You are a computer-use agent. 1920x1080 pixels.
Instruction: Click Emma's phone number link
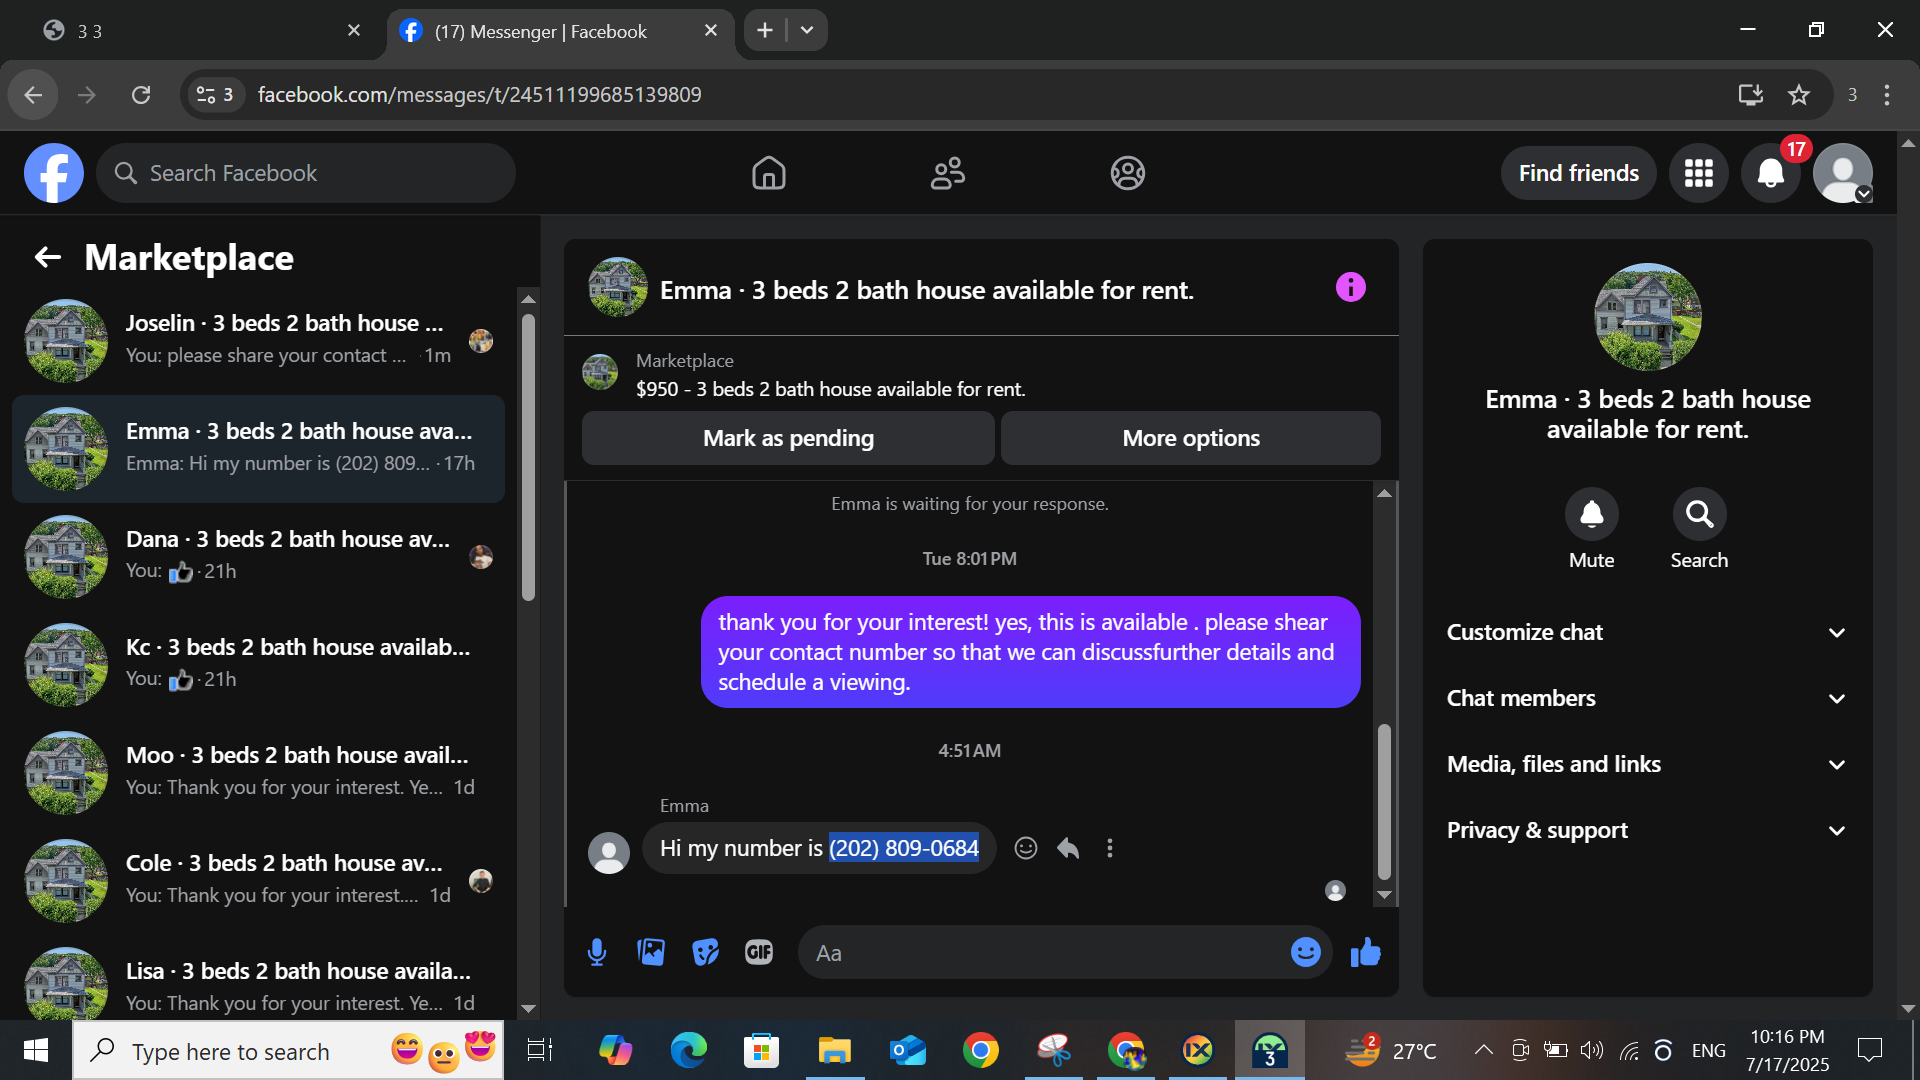(x=904, y=848)
